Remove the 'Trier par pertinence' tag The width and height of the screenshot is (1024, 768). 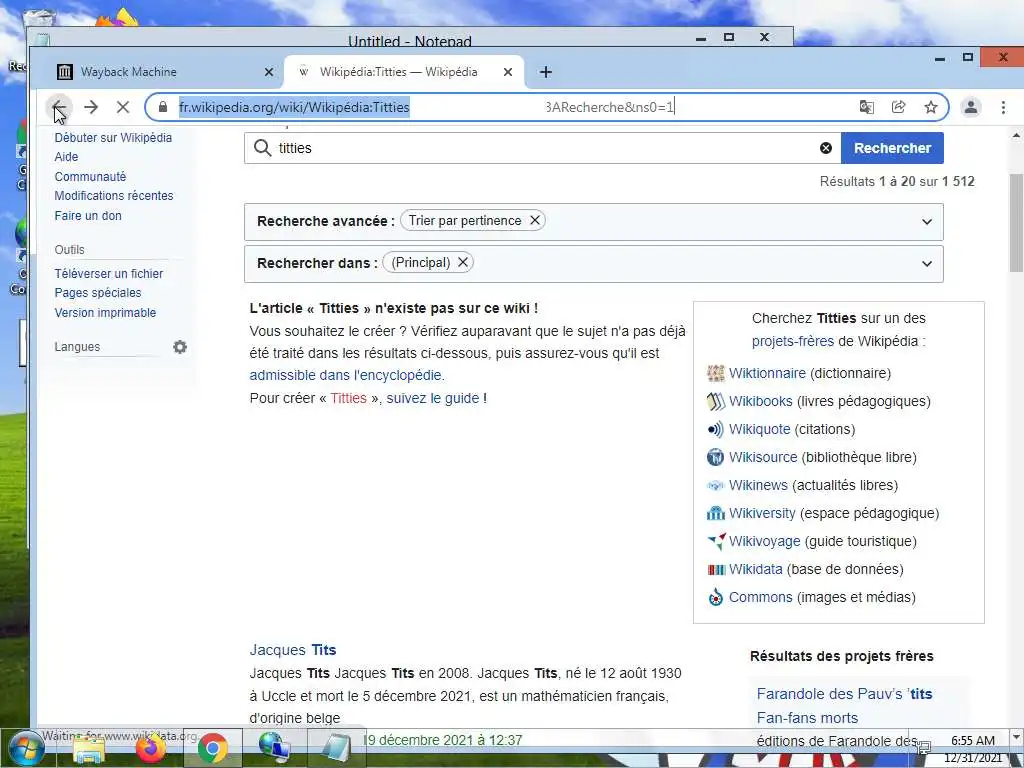534,220
